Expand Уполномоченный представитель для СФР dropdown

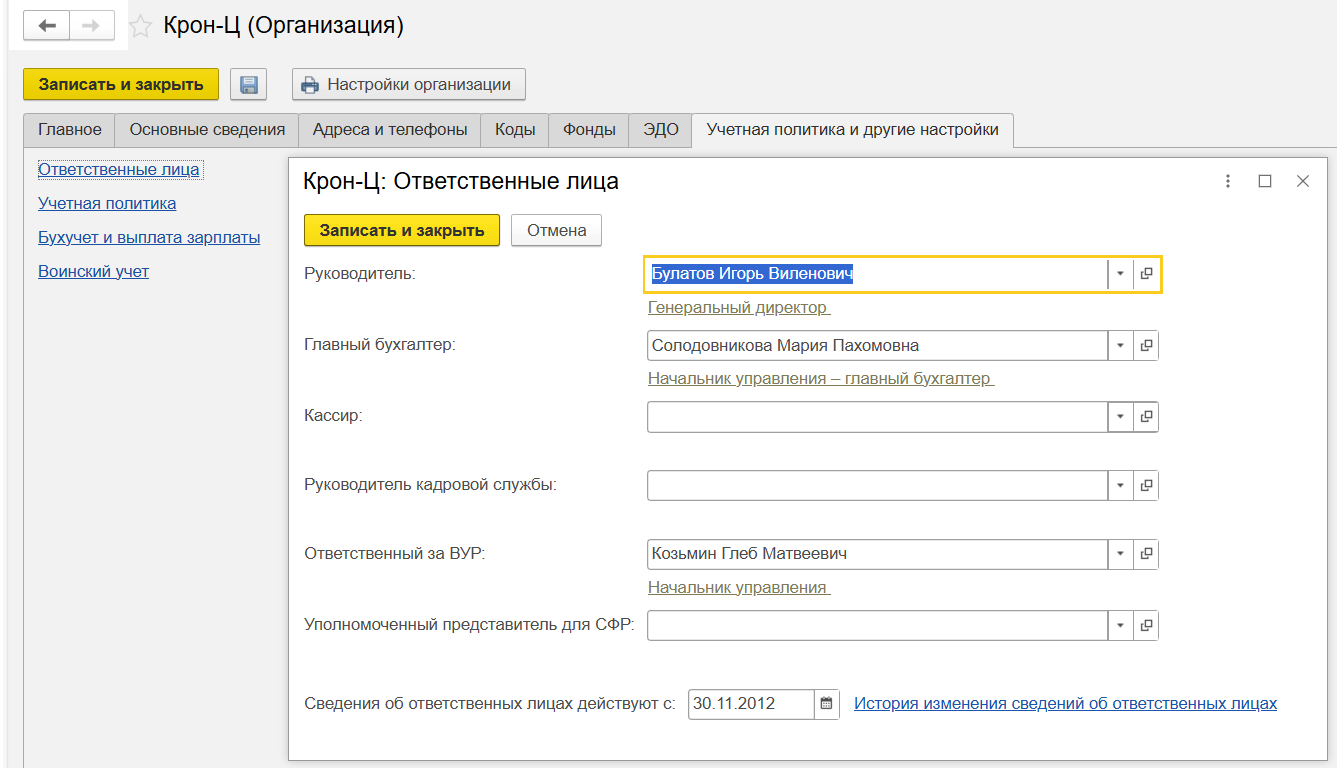(1120, 626)
